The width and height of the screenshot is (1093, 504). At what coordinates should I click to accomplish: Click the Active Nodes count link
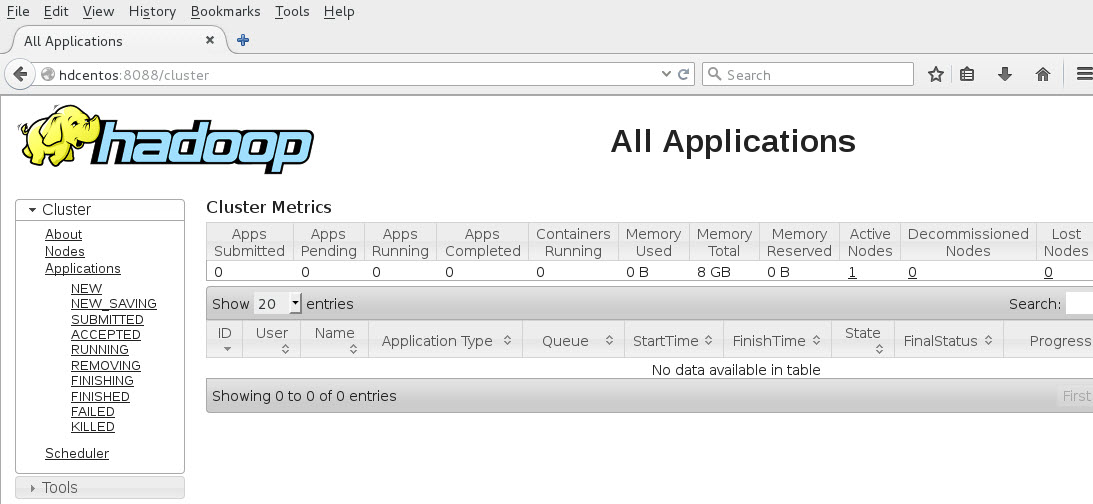pyautogui.click(x=852, y=272)
